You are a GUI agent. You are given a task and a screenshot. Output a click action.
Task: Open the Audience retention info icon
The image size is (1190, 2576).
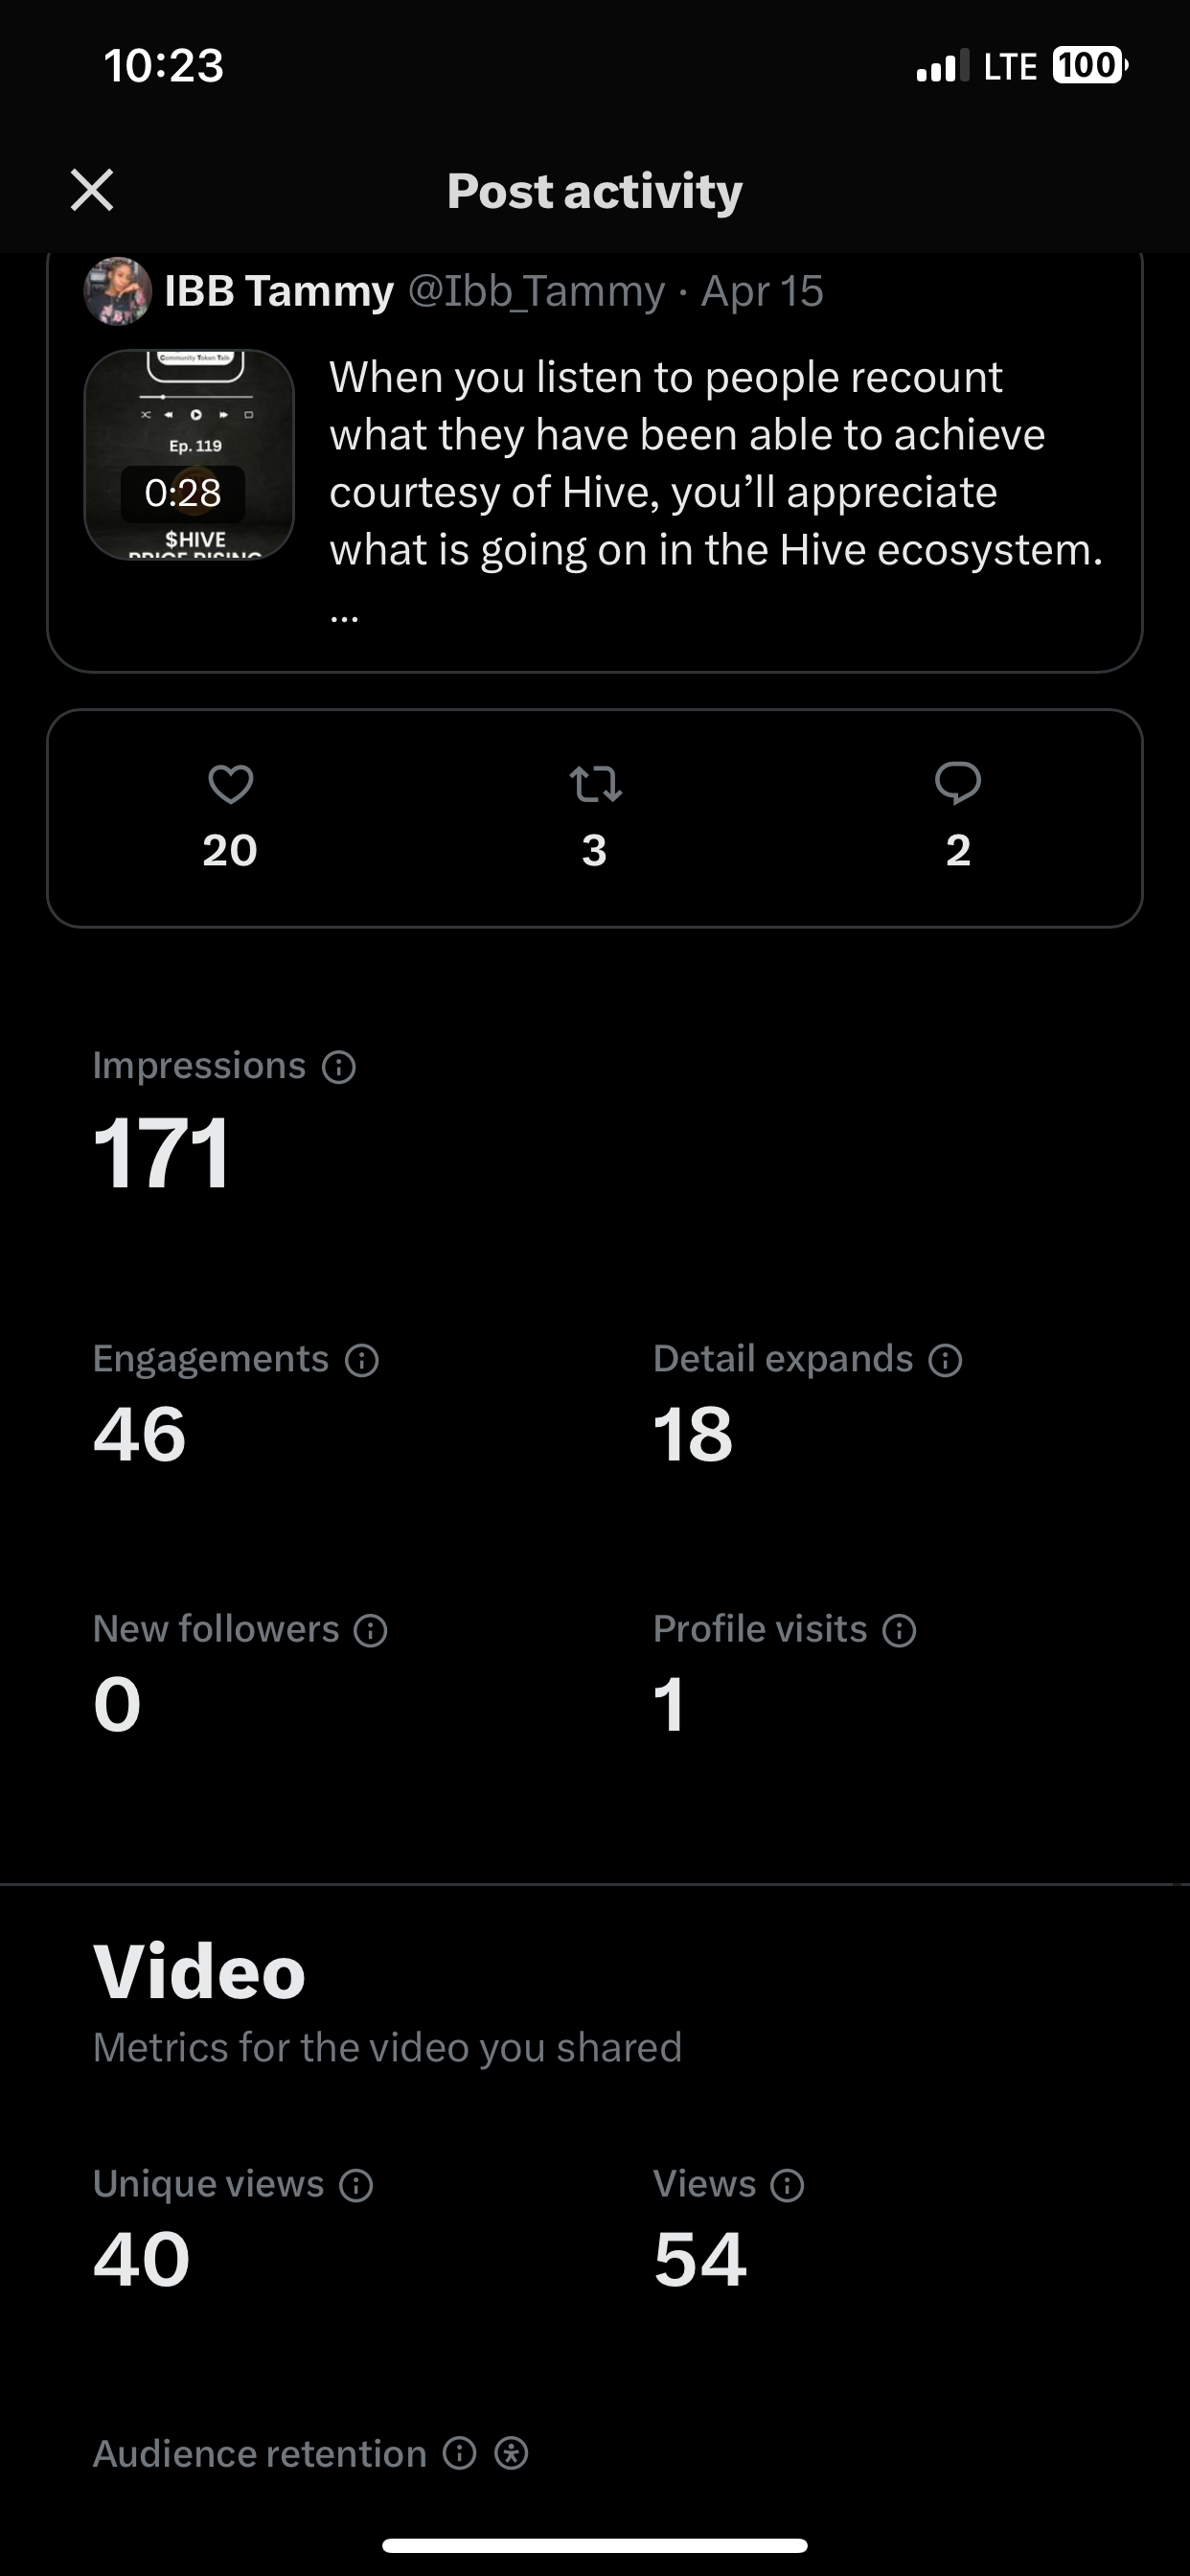pos(459,2453)
